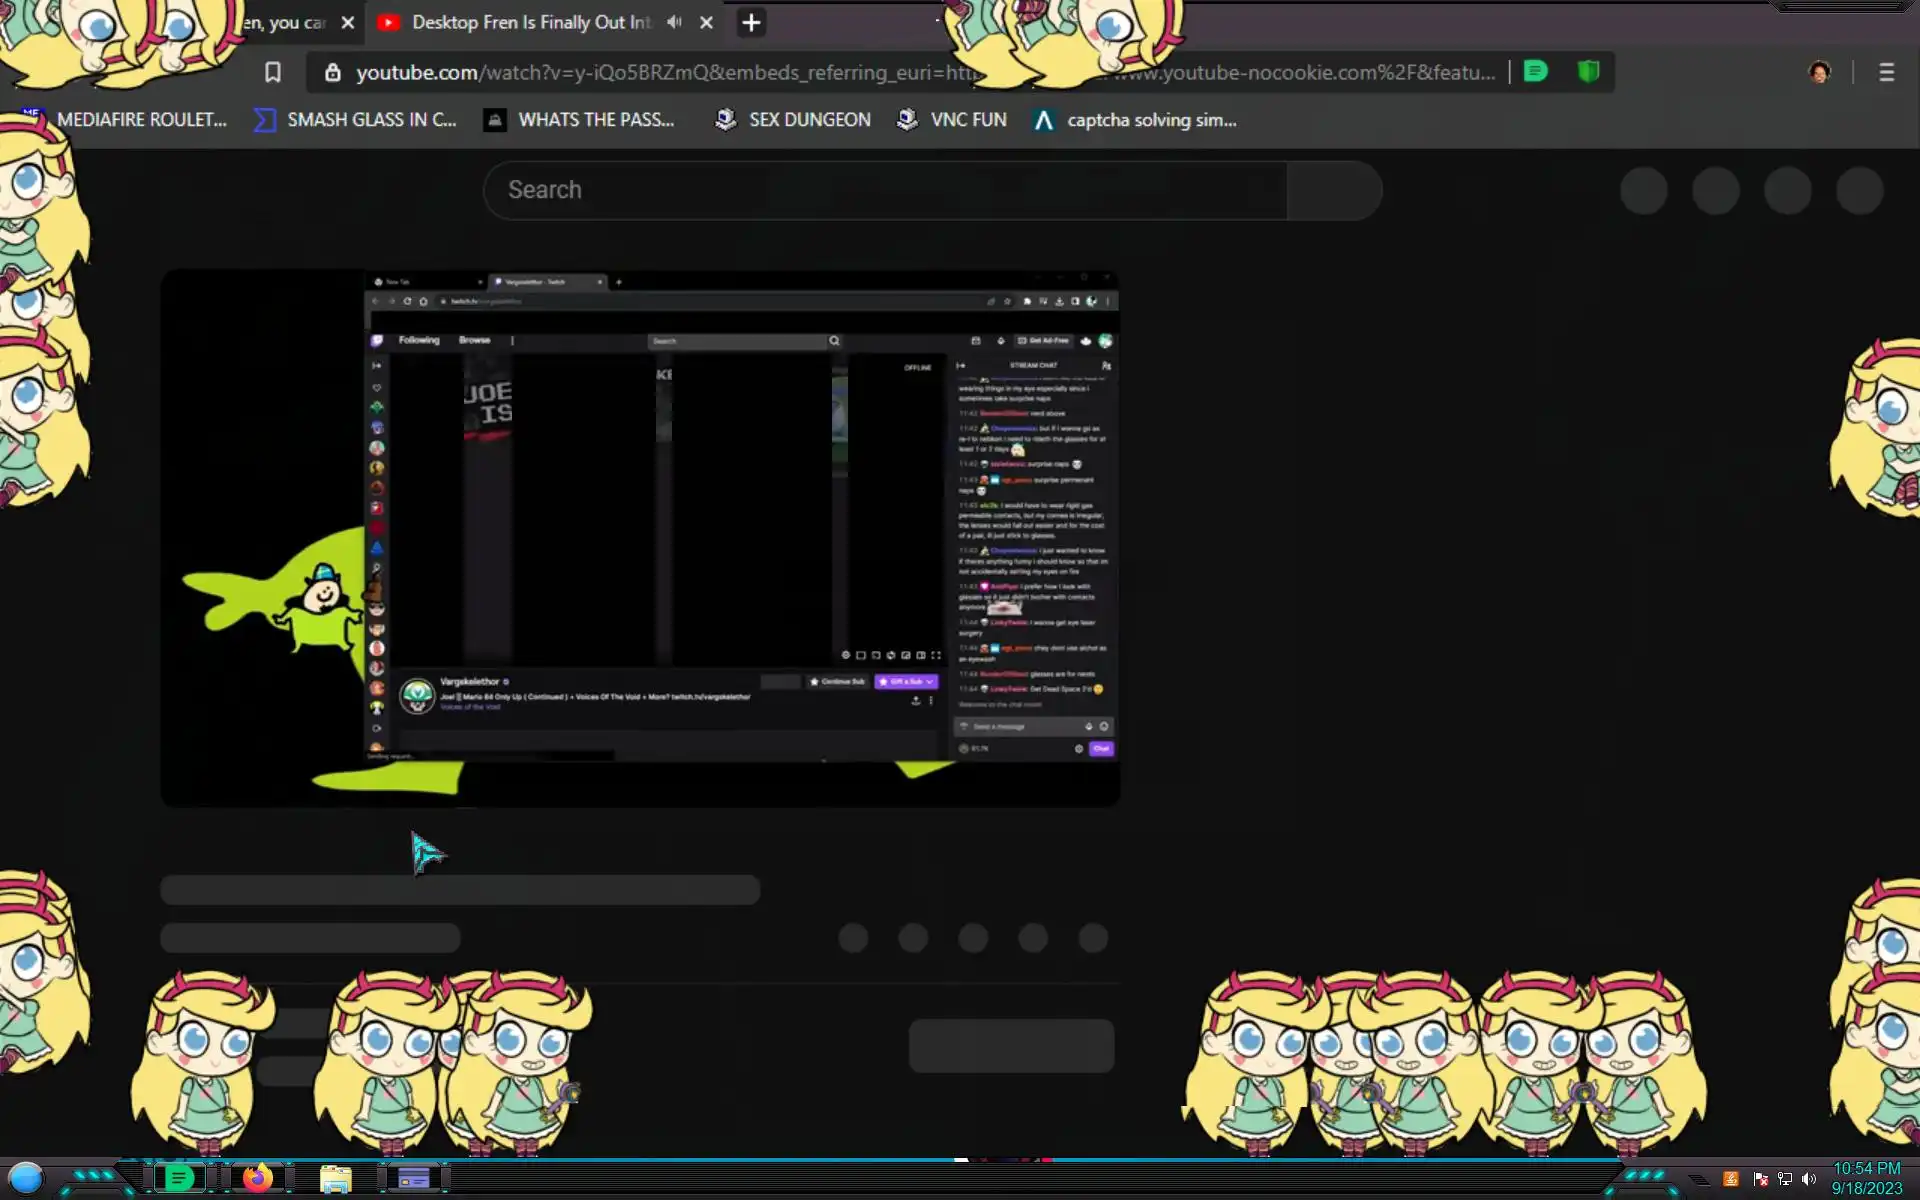Open the green chat app in taskbar
Image resolution: width=1920 pixels, height=1200 pixels.
pos(180,1178)
